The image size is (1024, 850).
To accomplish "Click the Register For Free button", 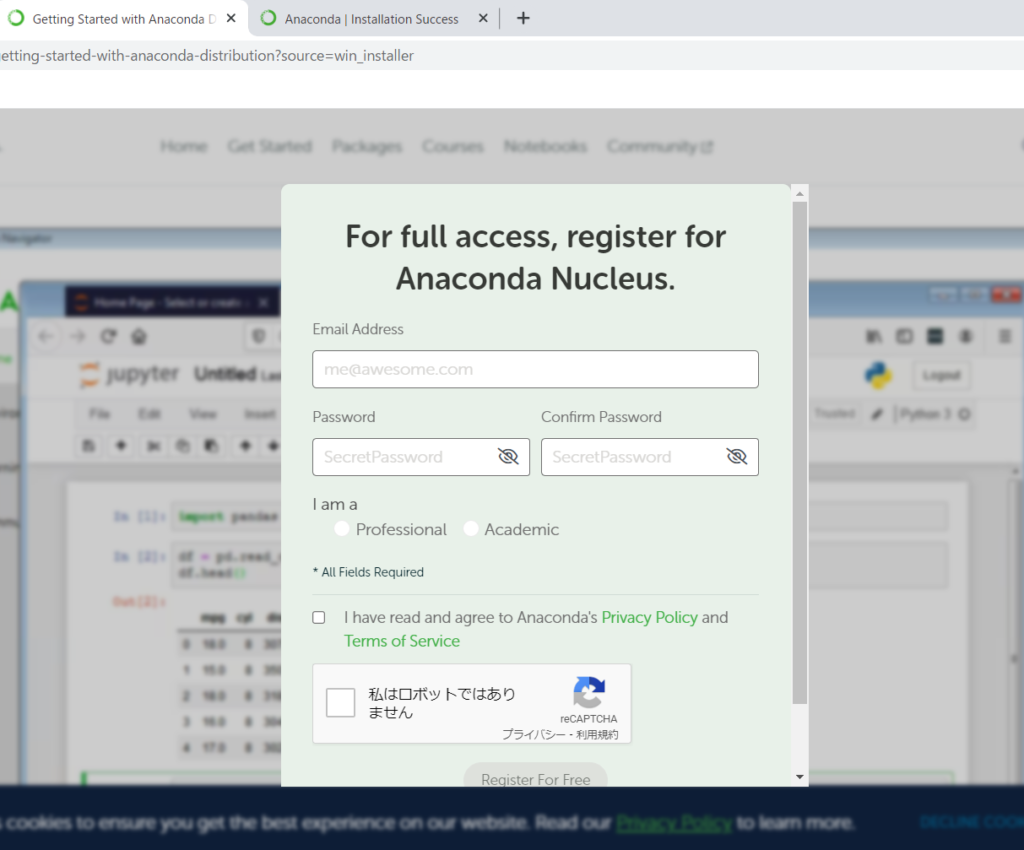I will [536, 776].
